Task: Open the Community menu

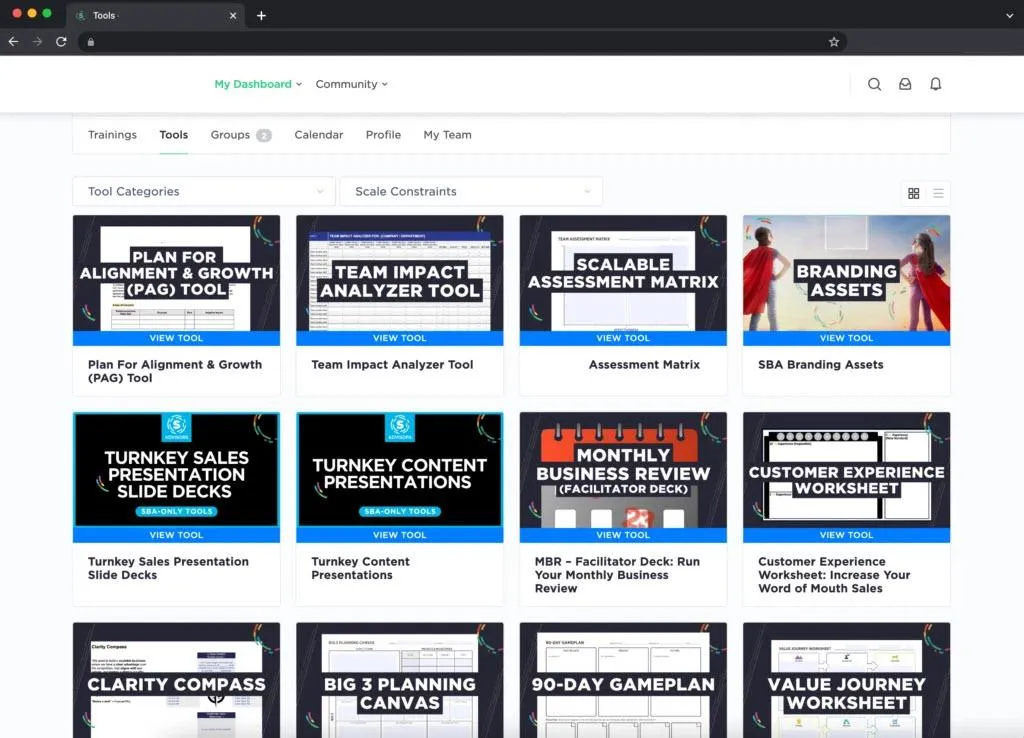Action: pyautogui.click(x=351, y=84)
